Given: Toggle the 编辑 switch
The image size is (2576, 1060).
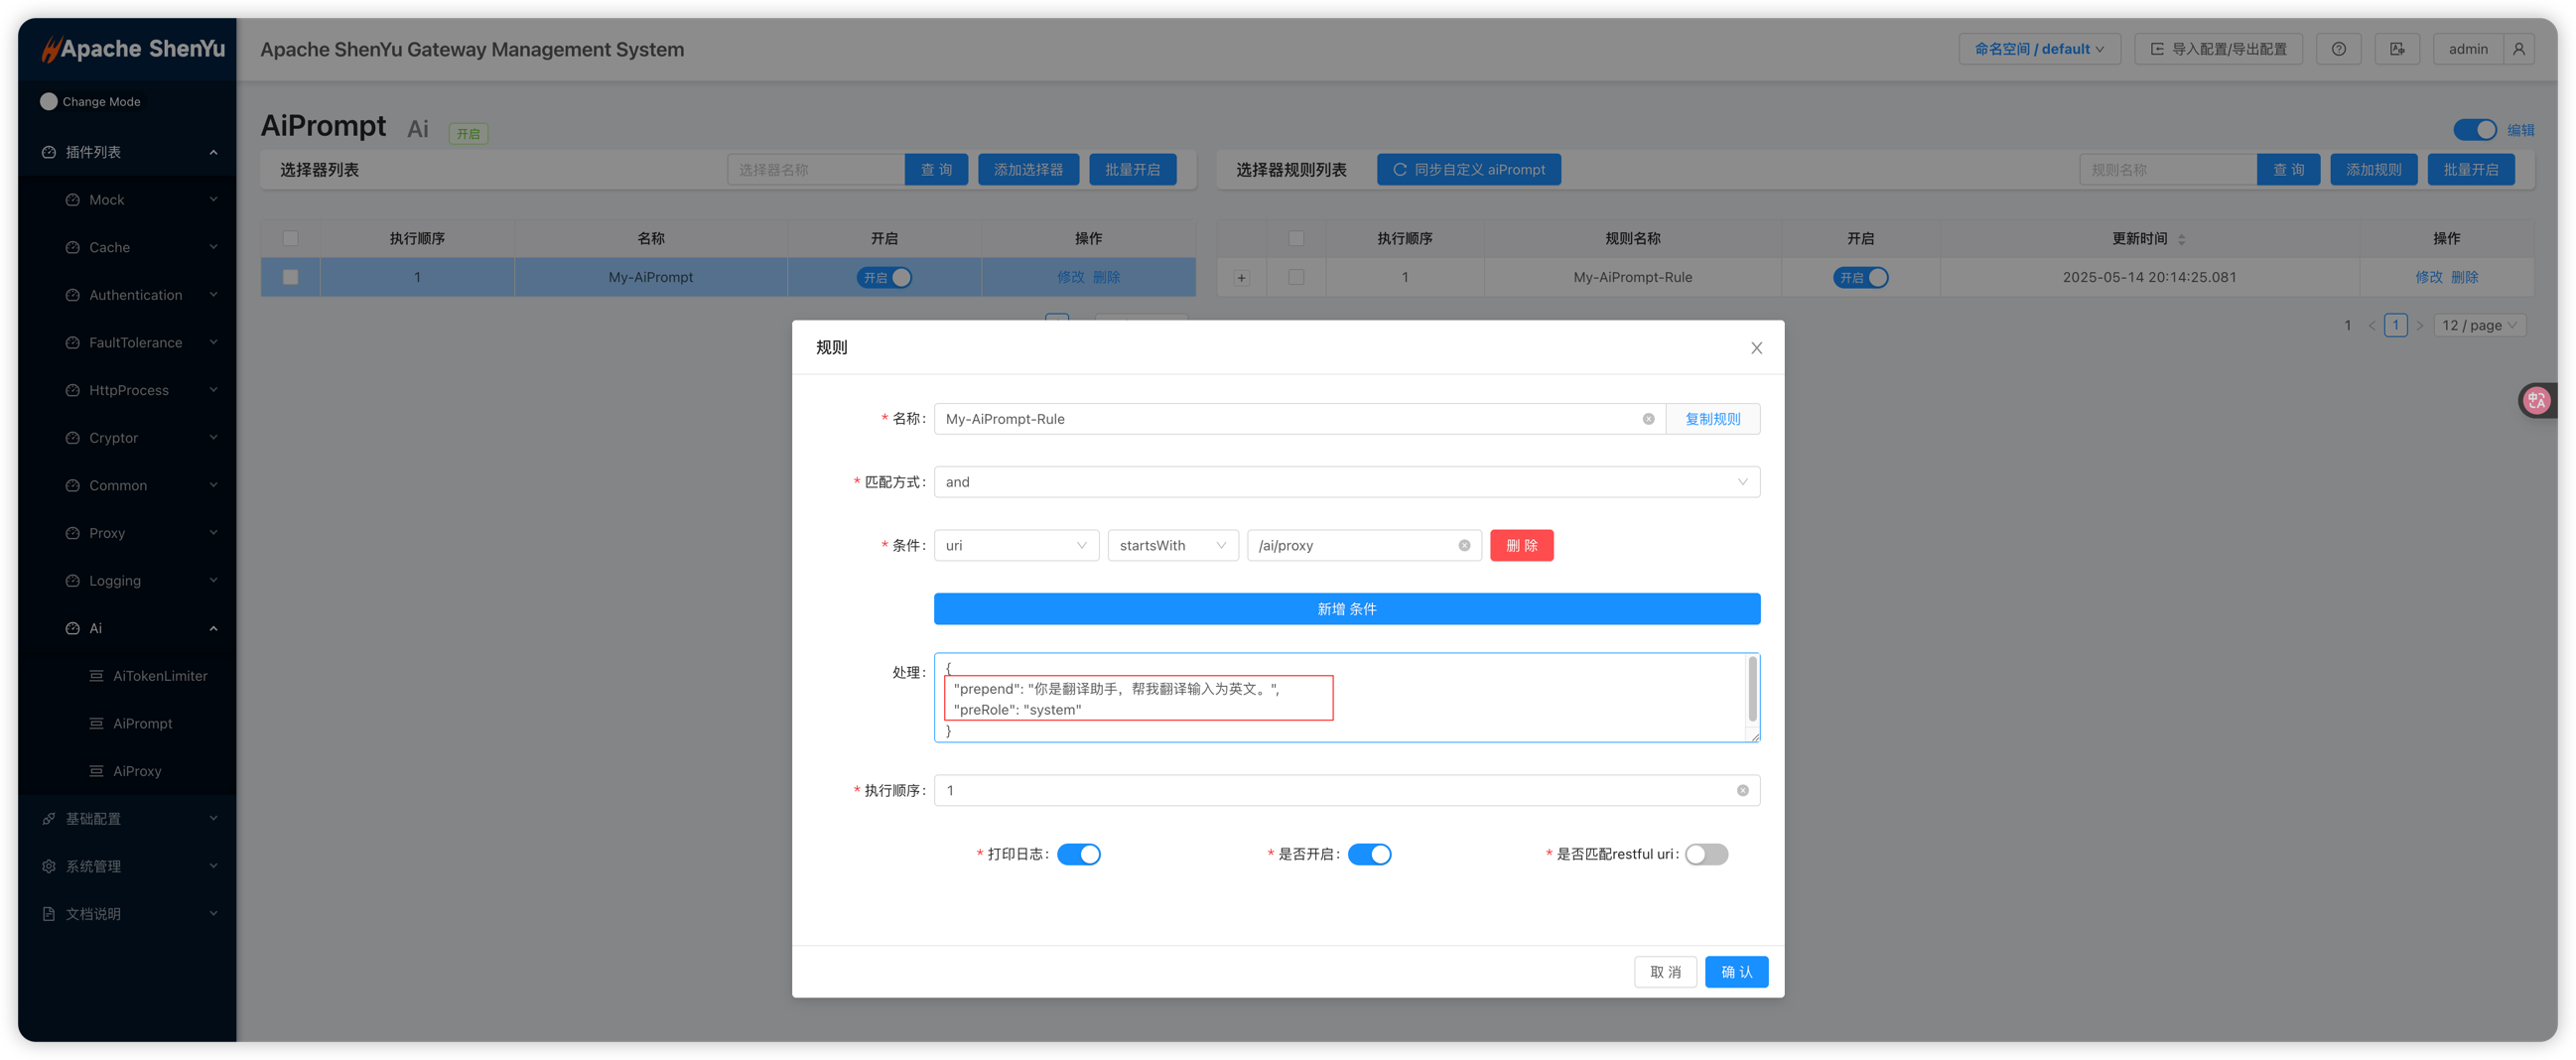Looking at the screenshot, I should pyautogui.click(x=2474, y=130).
